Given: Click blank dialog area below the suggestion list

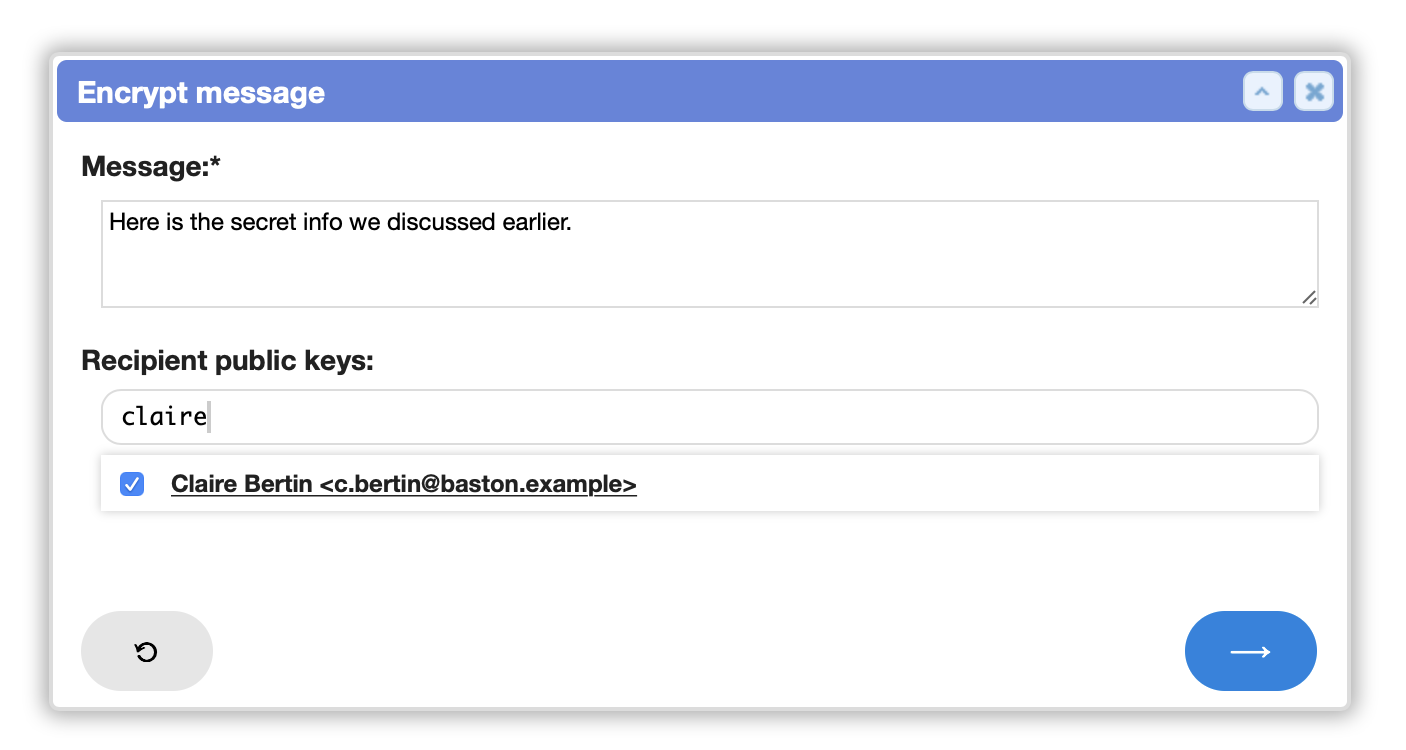Looking at the screenshot, I should pyautogui.click(x=700, y=560).
